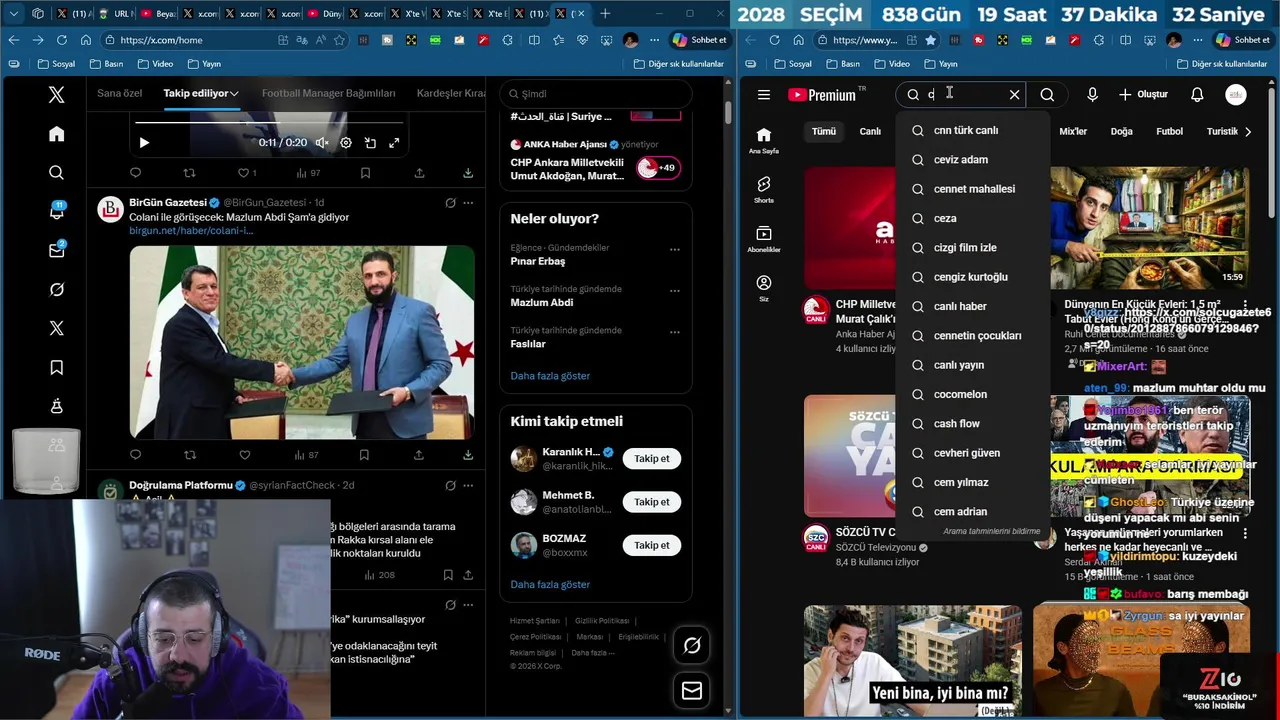Download media from BirGün Gazetesi tweet
Screen dimensions: 1280x720
coord(467,455)
